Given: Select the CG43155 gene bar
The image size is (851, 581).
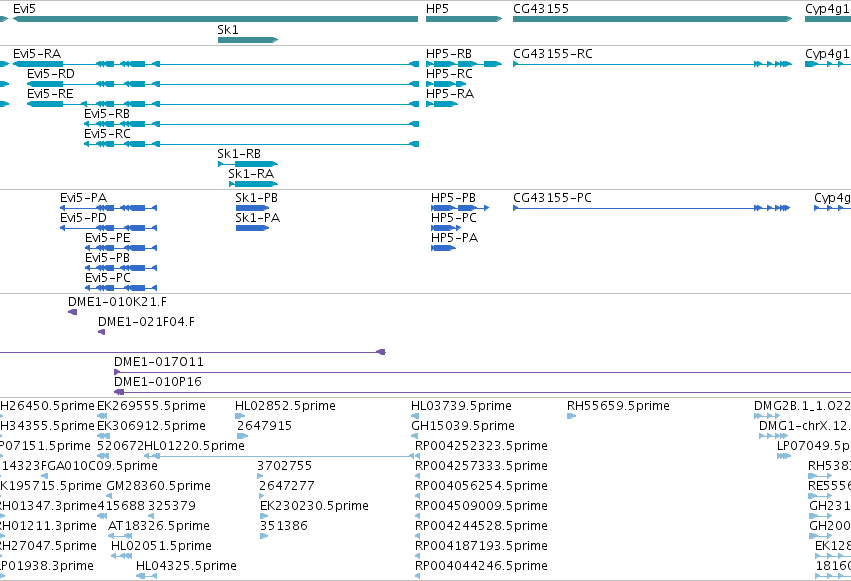Looking at the screenshot, I should [652, 19].
